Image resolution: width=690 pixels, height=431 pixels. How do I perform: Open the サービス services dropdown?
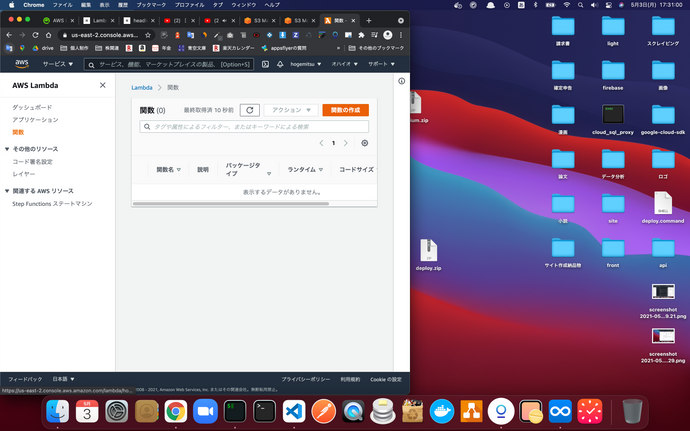pos(58,64)
